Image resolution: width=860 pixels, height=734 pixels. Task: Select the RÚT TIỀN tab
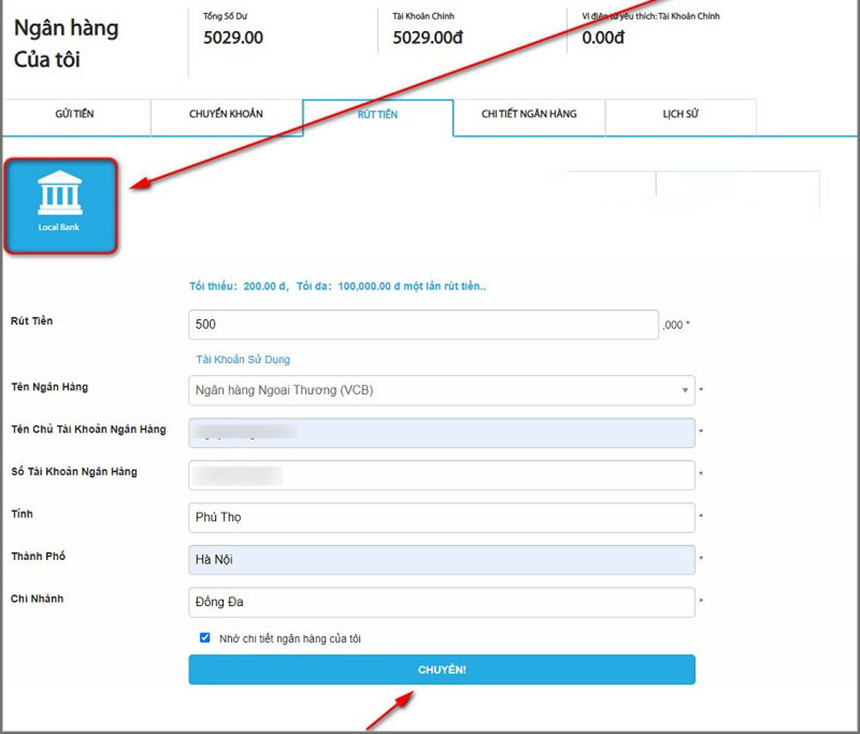pyautogui.click(x=377, y=116)
